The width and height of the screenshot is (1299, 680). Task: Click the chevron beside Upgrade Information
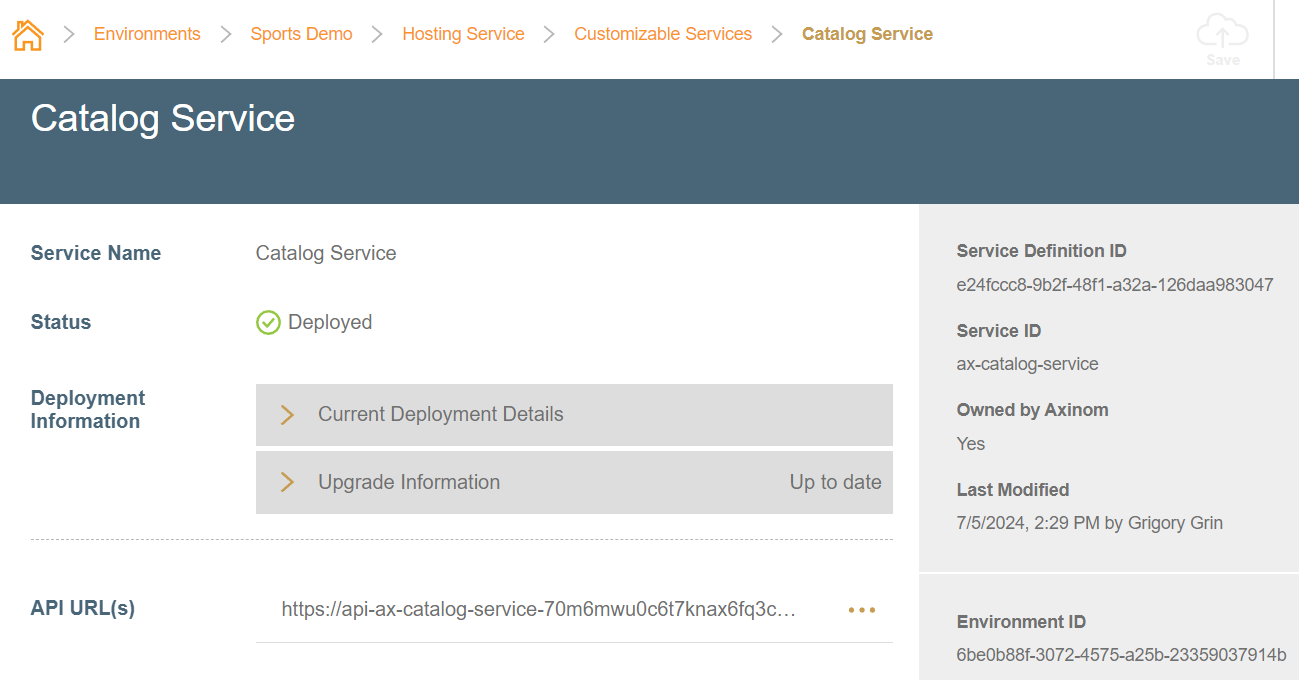pos(287,483)
